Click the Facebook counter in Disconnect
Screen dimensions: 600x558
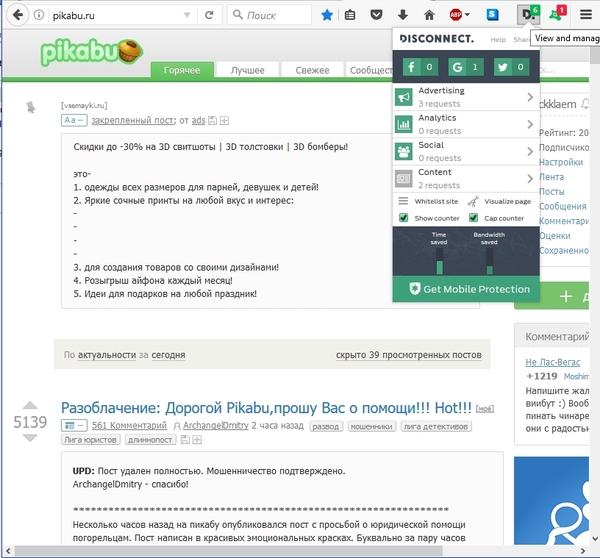click(419, 67)
